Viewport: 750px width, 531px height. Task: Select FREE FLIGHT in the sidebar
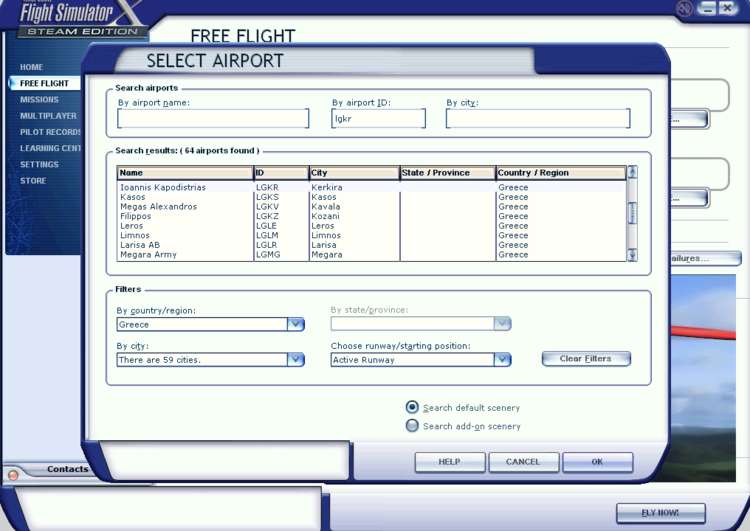(x=44, y=83)
